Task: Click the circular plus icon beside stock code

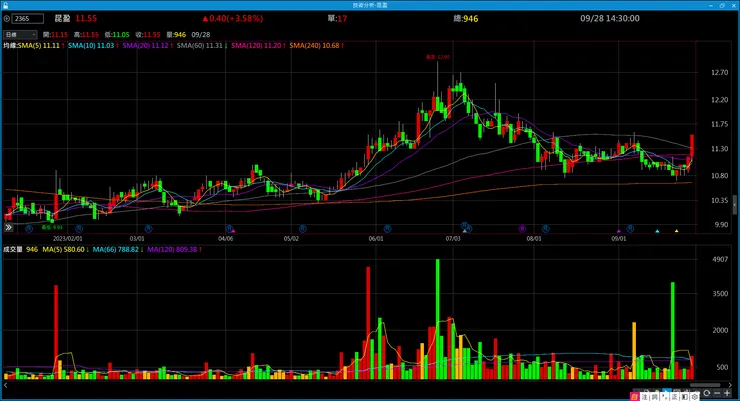Action: [x=7, y=19]
